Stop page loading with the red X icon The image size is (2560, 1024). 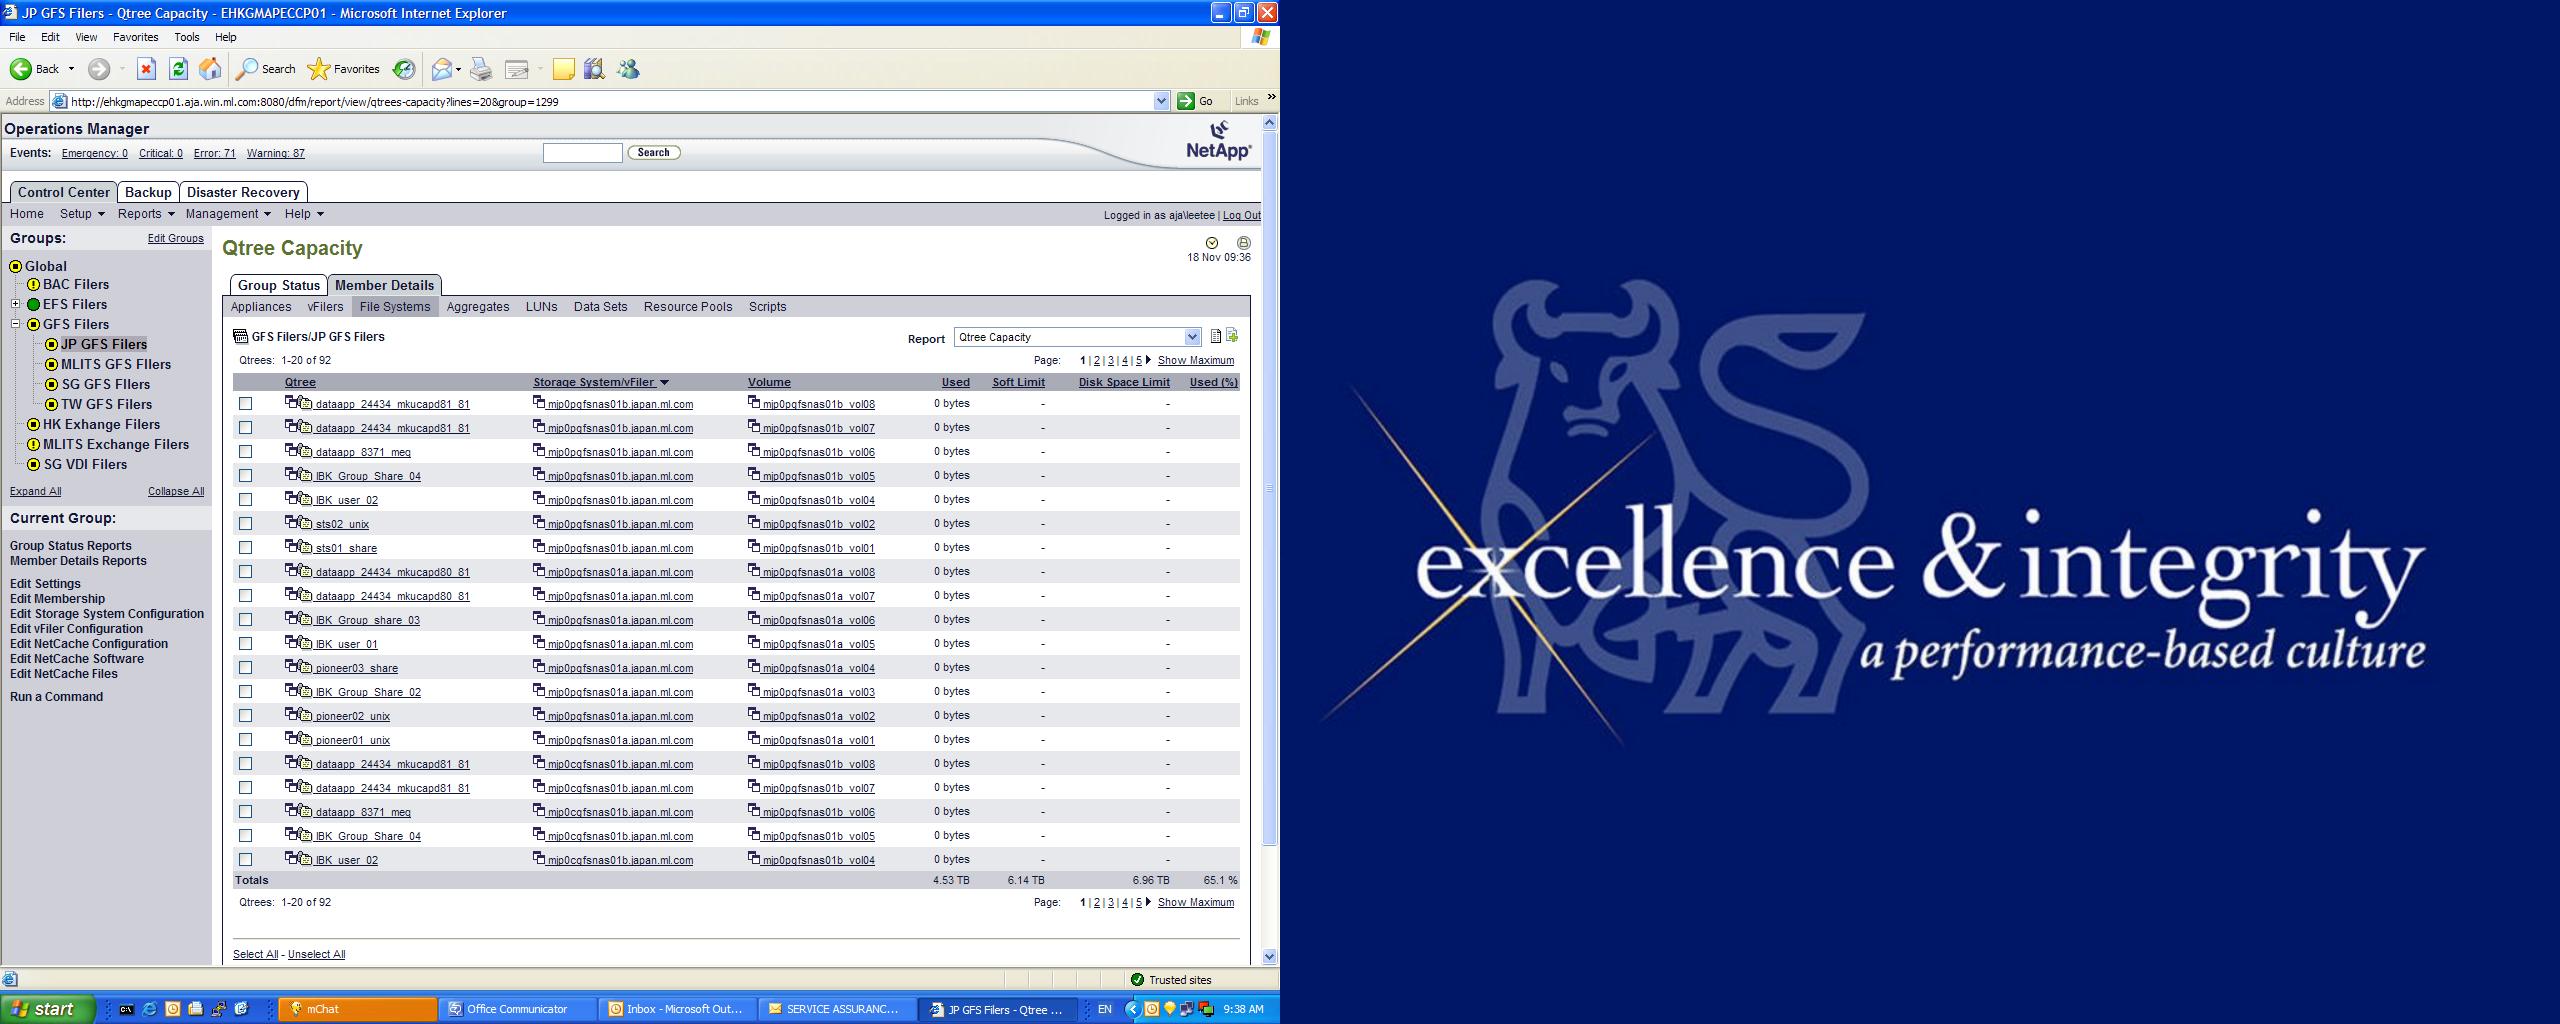tap(146, 69)
